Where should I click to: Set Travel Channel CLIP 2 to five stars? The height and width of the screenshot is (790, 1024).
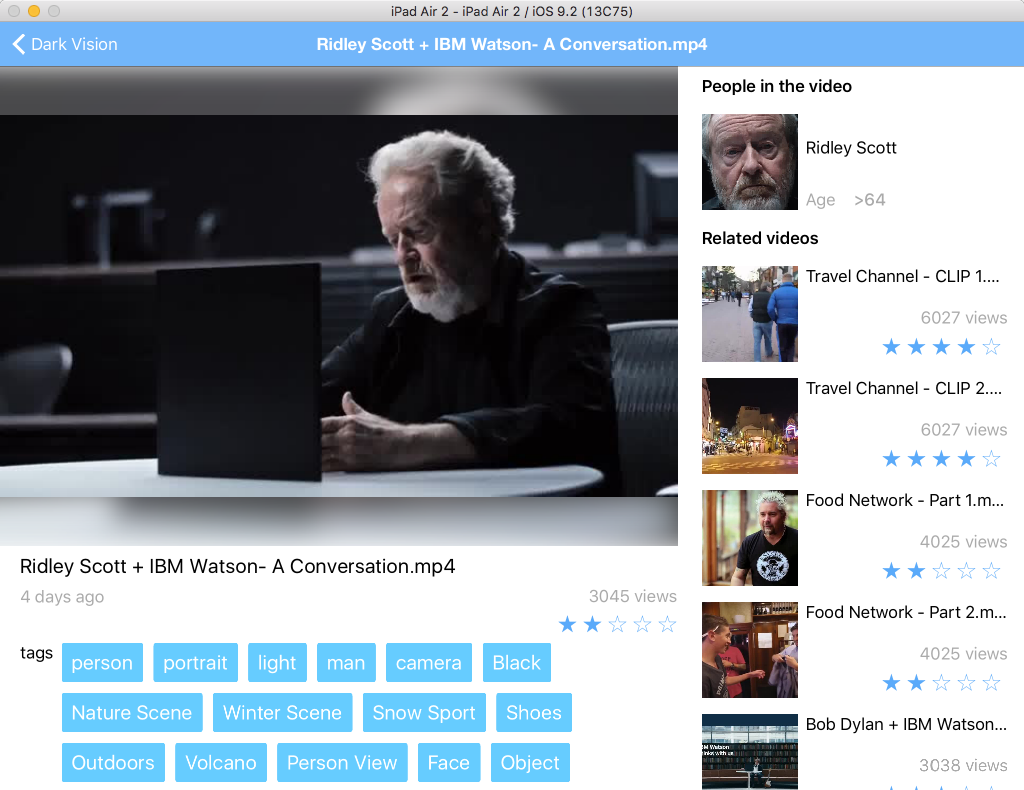click(x=991, y=459)
